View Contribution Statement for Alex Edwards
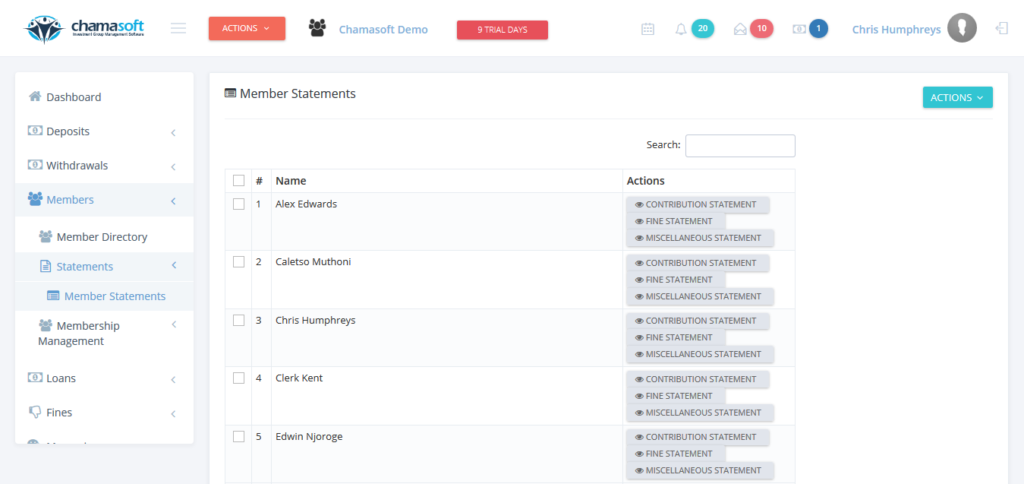The width and height of the screenshot is (1024, 484). tap(698, 205)
